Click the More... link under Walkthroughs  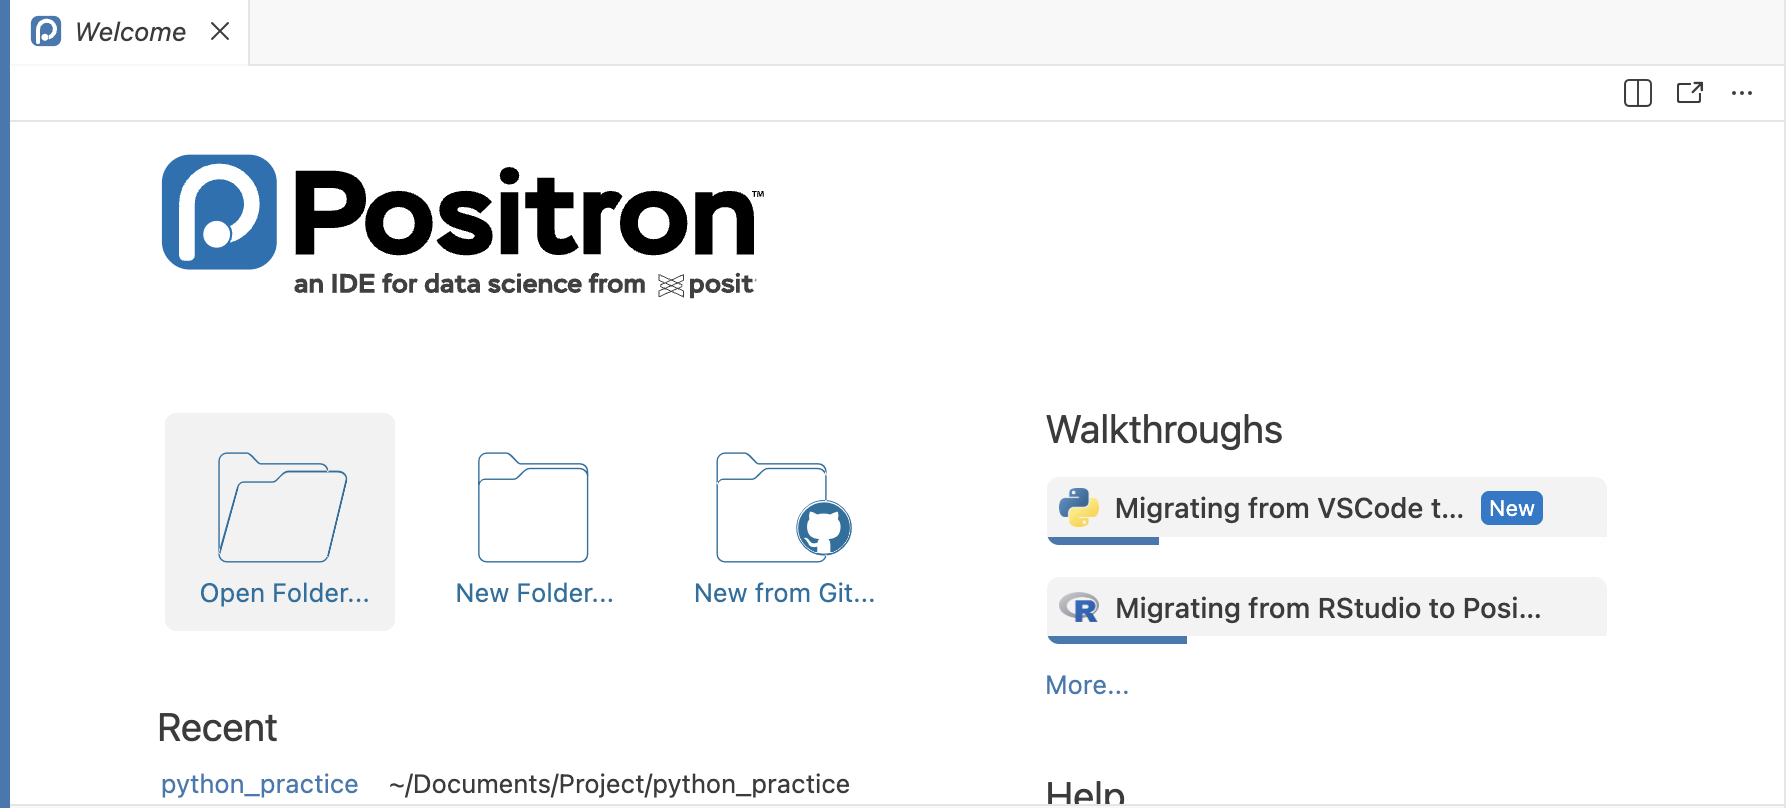click(x=1086, y=685)
